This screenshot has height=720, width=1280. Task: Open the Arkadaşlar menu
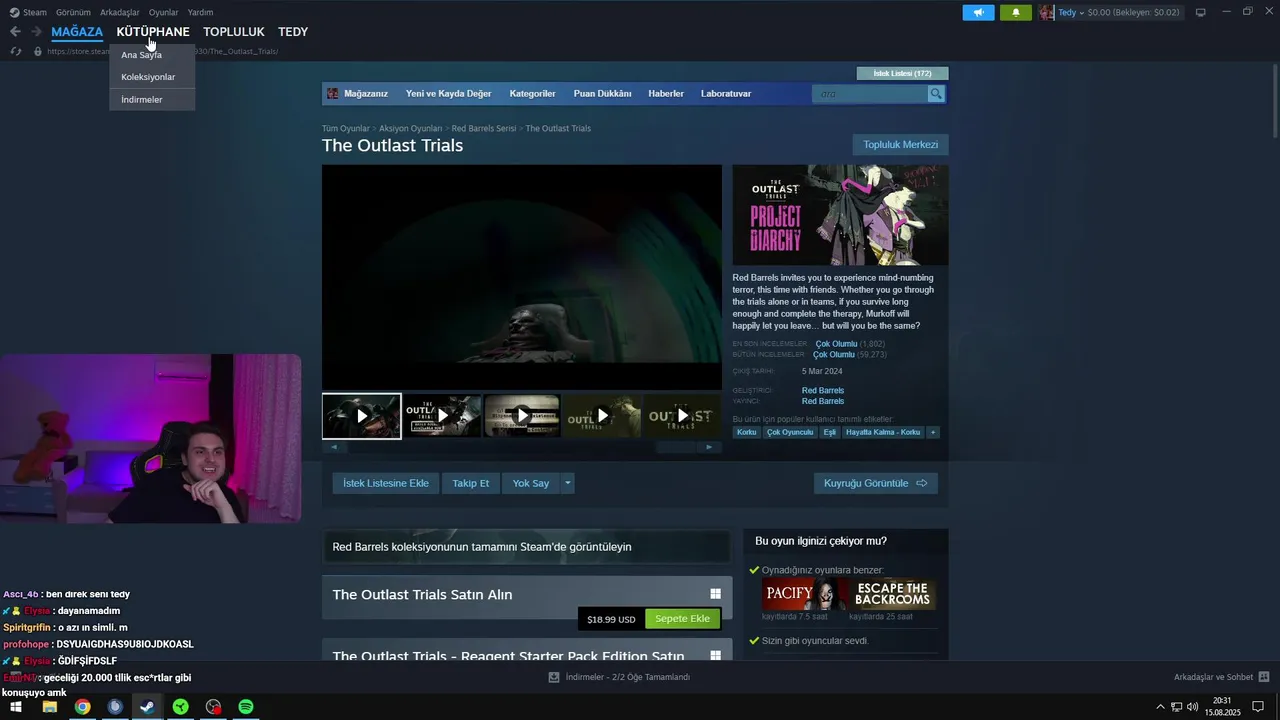[120, 12]
